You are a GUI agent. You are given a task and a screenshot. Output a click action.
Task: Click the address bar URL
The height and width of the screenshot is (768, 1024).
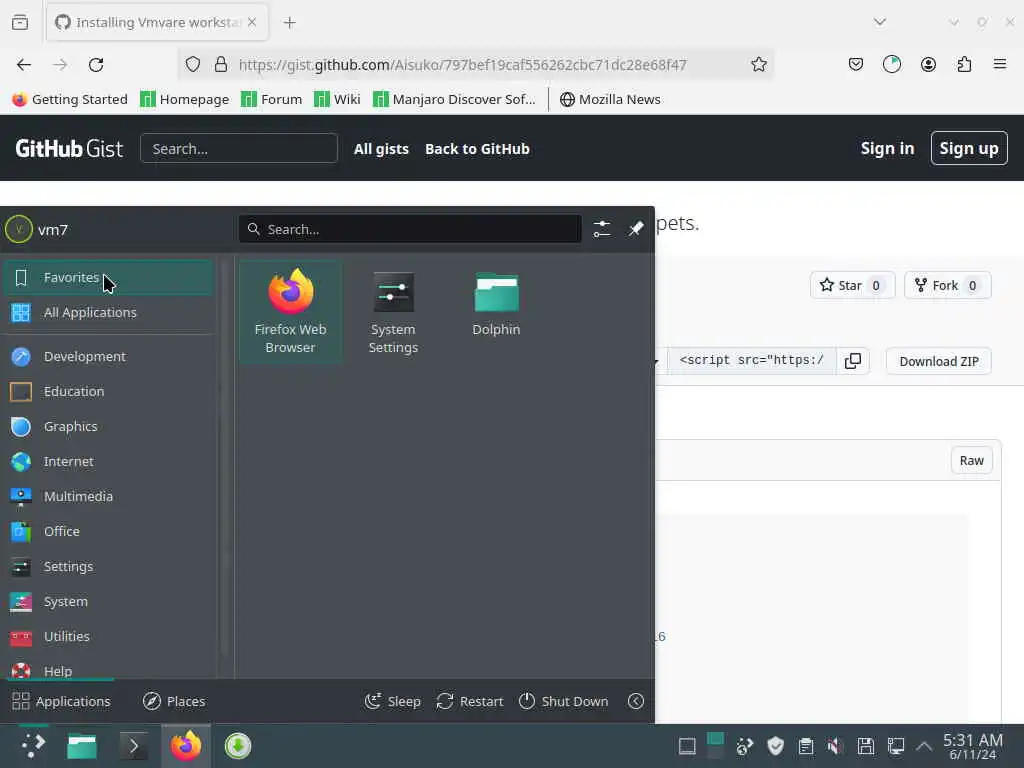point(462,65)
